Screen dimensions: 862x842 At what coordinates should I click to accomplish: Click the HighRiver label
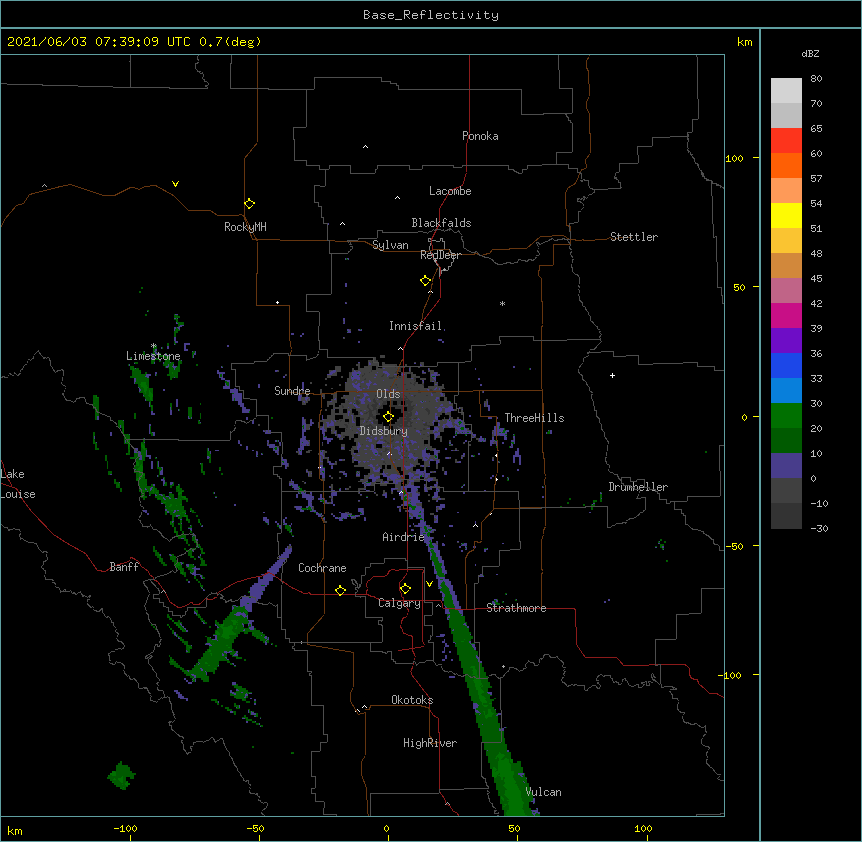tap(430, 743)
